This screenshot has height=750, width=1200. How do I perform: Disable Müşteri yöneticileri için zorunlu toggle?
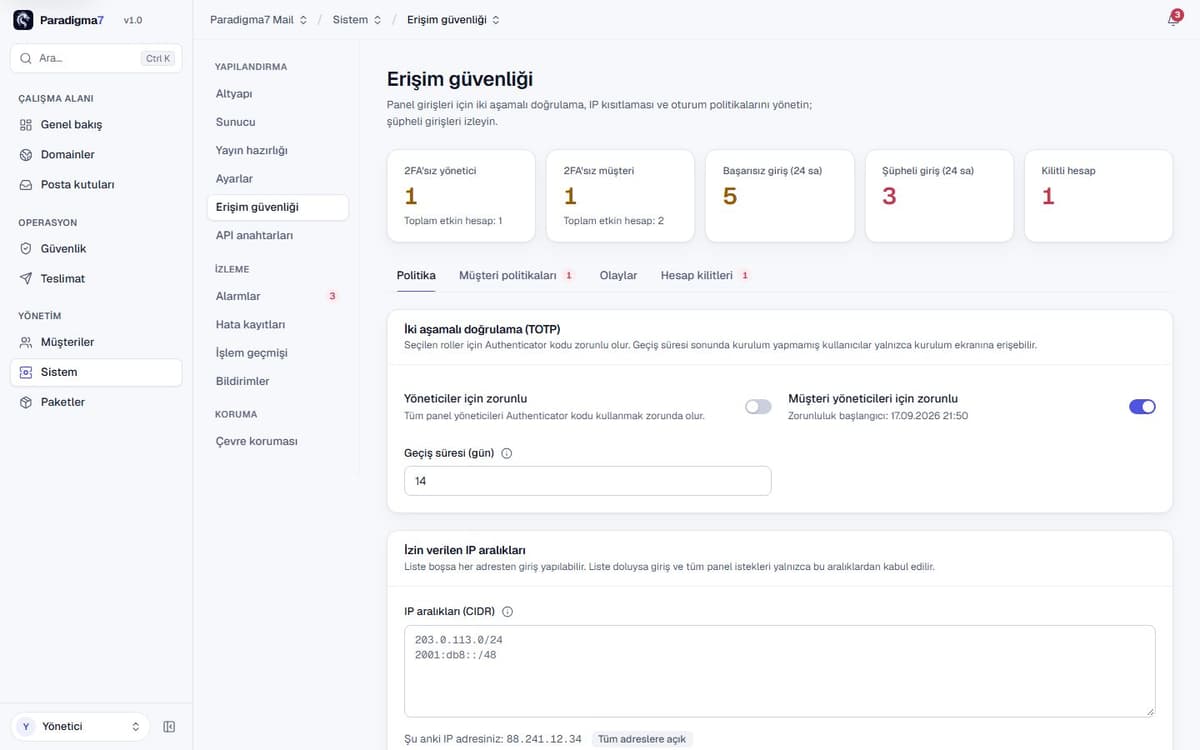(x=1142, y=407)
